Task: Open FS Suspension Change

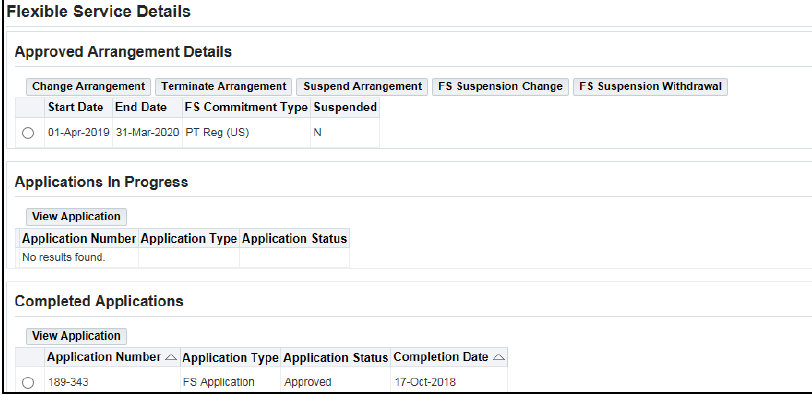Action: point(500,87)
